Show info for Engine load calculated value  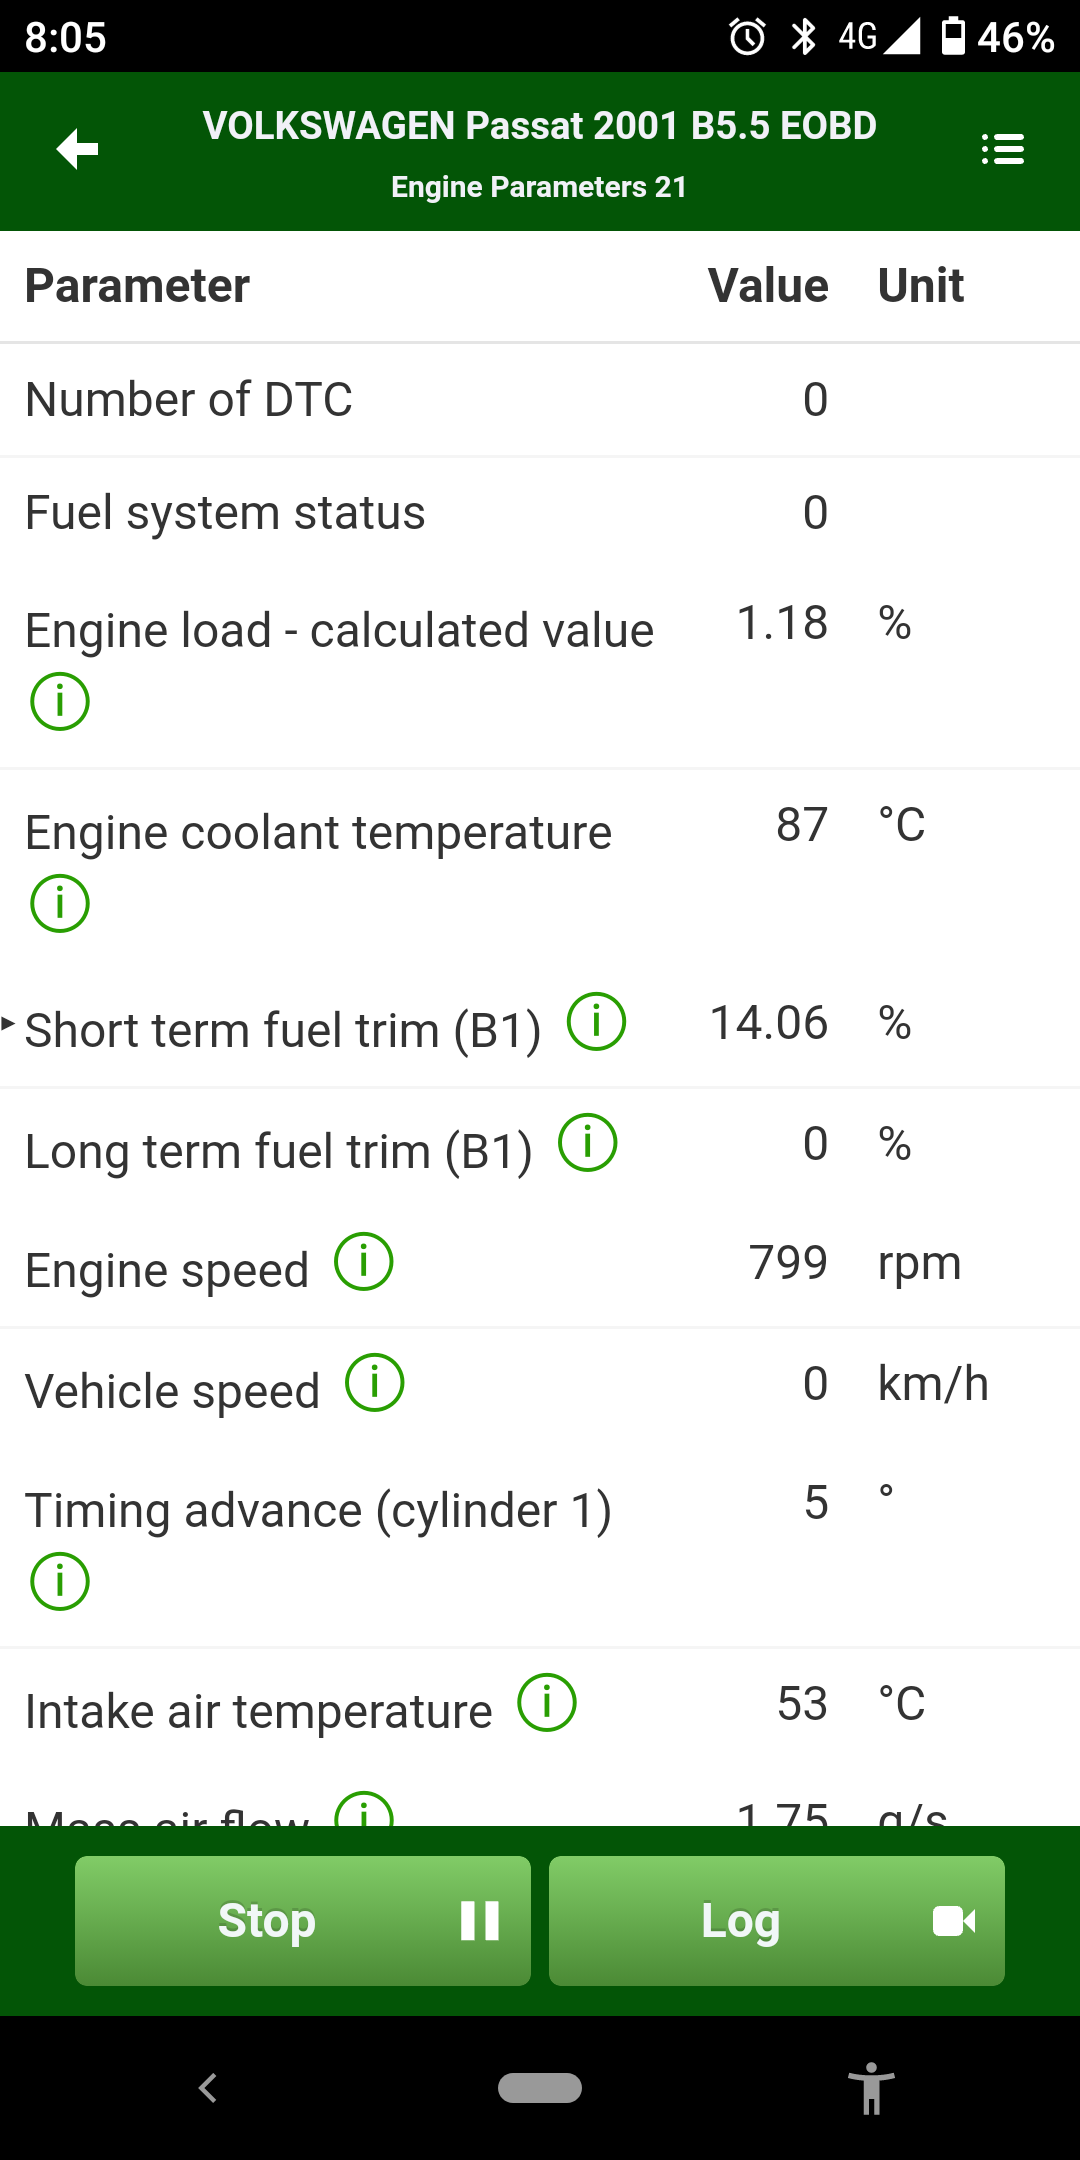60,701
